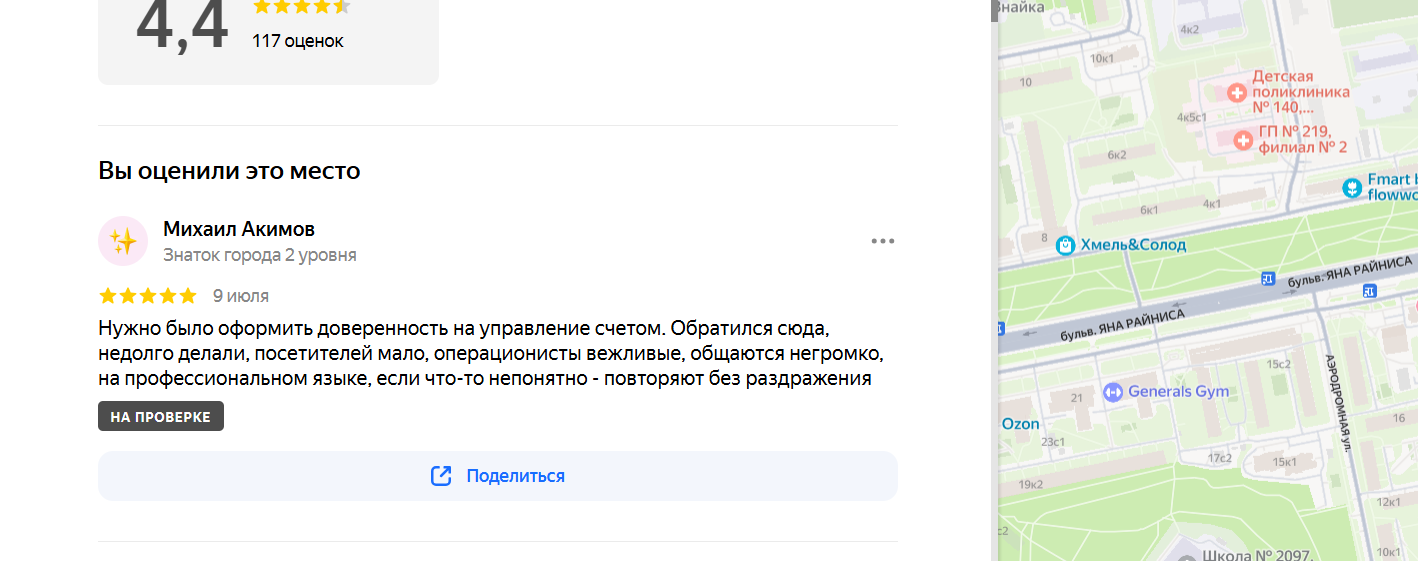The image size is (1418, 561).
Task: Click the НА ПРОВЕРКЕ status badge
Action: pos(161,417)
